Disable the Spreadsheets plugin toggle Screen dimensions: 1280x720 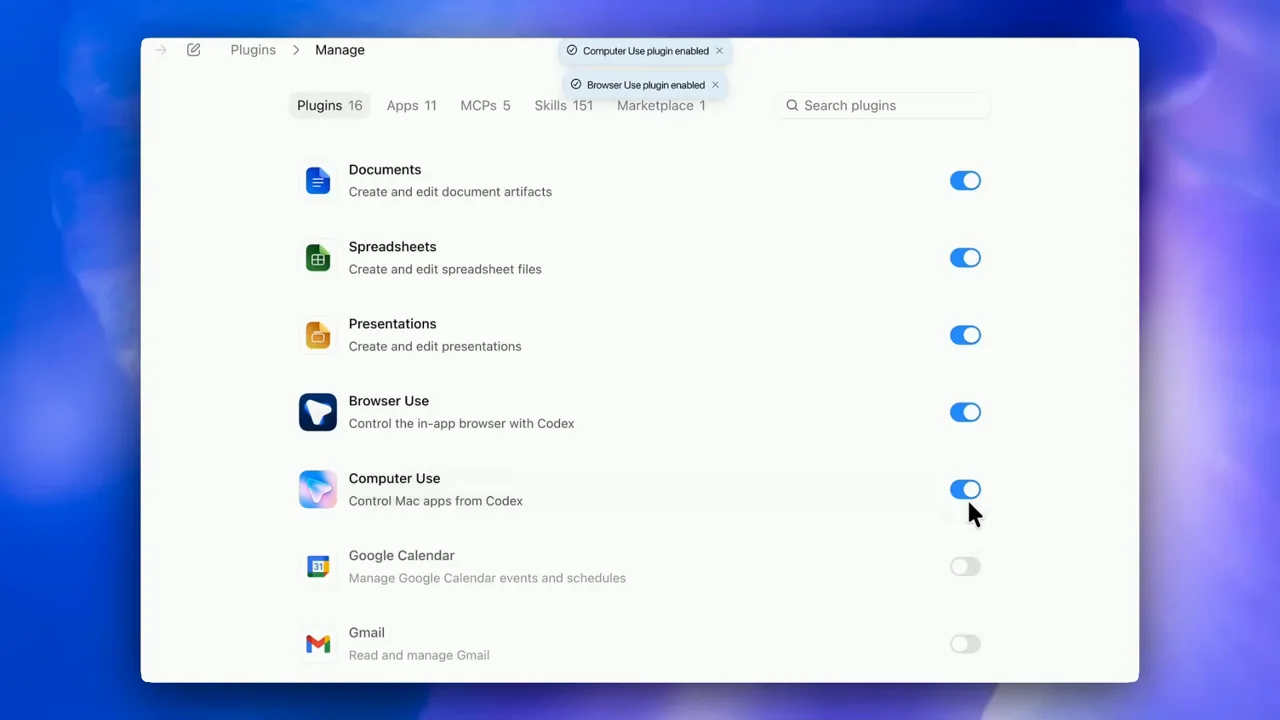[965, 258]
